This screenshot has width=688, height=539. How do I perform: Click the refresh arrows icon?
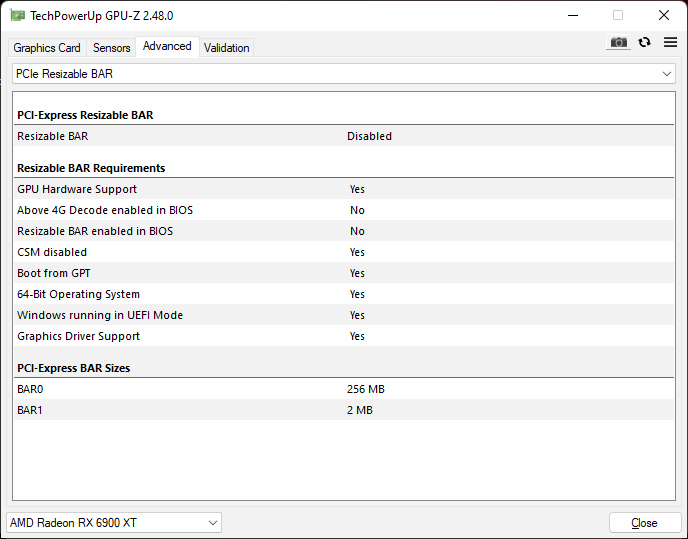[x=644, y=42]
